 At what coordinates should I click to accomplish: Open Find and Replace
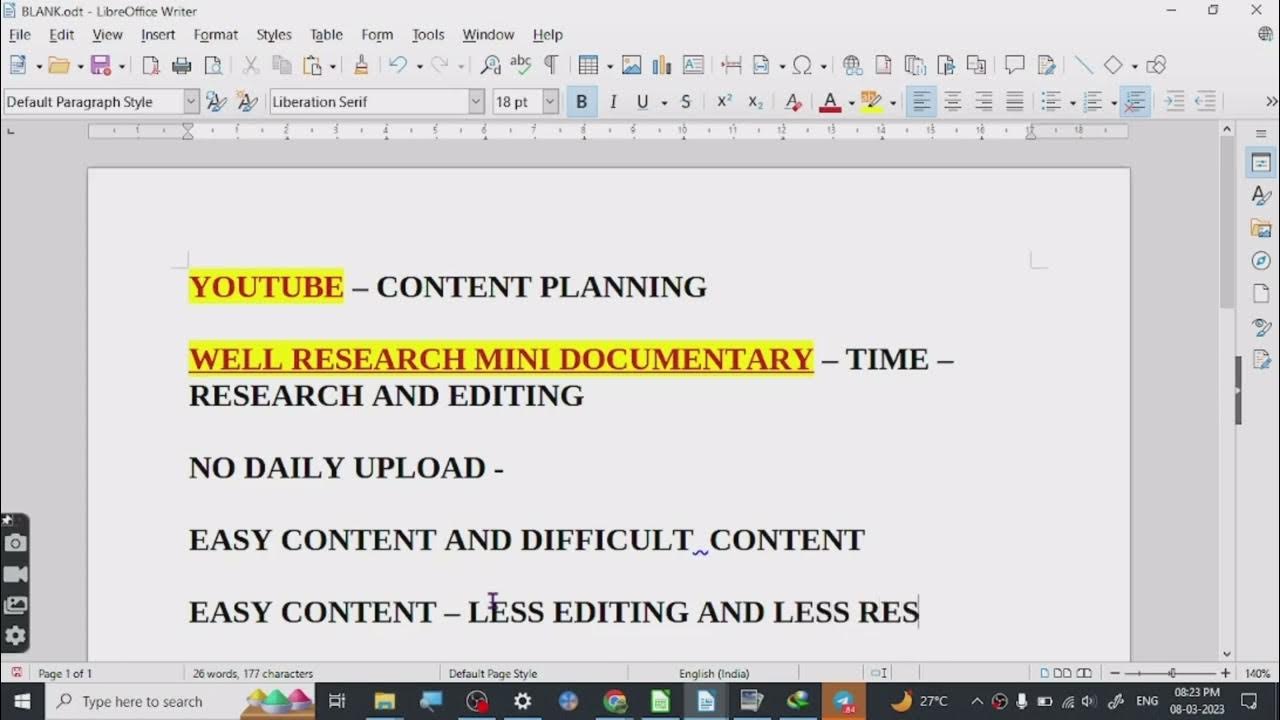coord(490,65)
